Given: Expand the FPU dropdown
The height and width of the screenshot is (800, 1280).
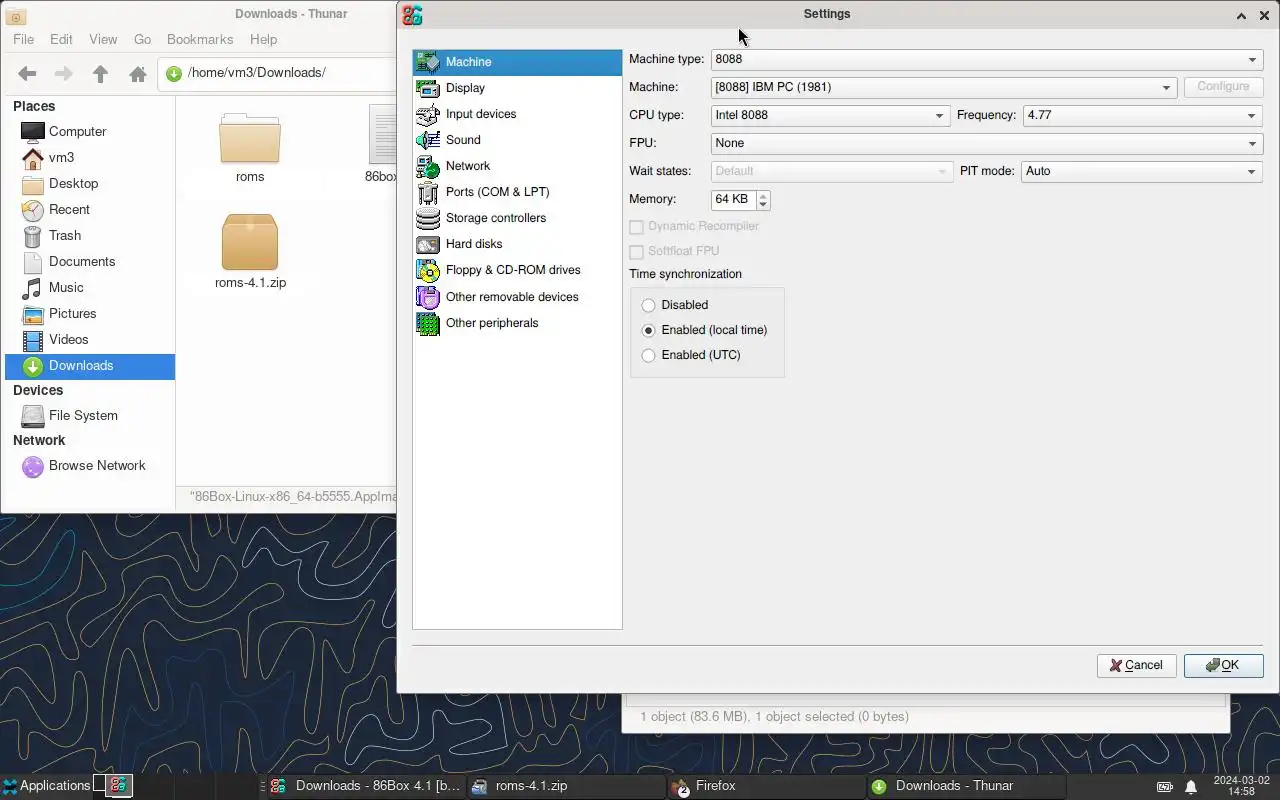Looking at the screenshot, I should pos(987,143).
